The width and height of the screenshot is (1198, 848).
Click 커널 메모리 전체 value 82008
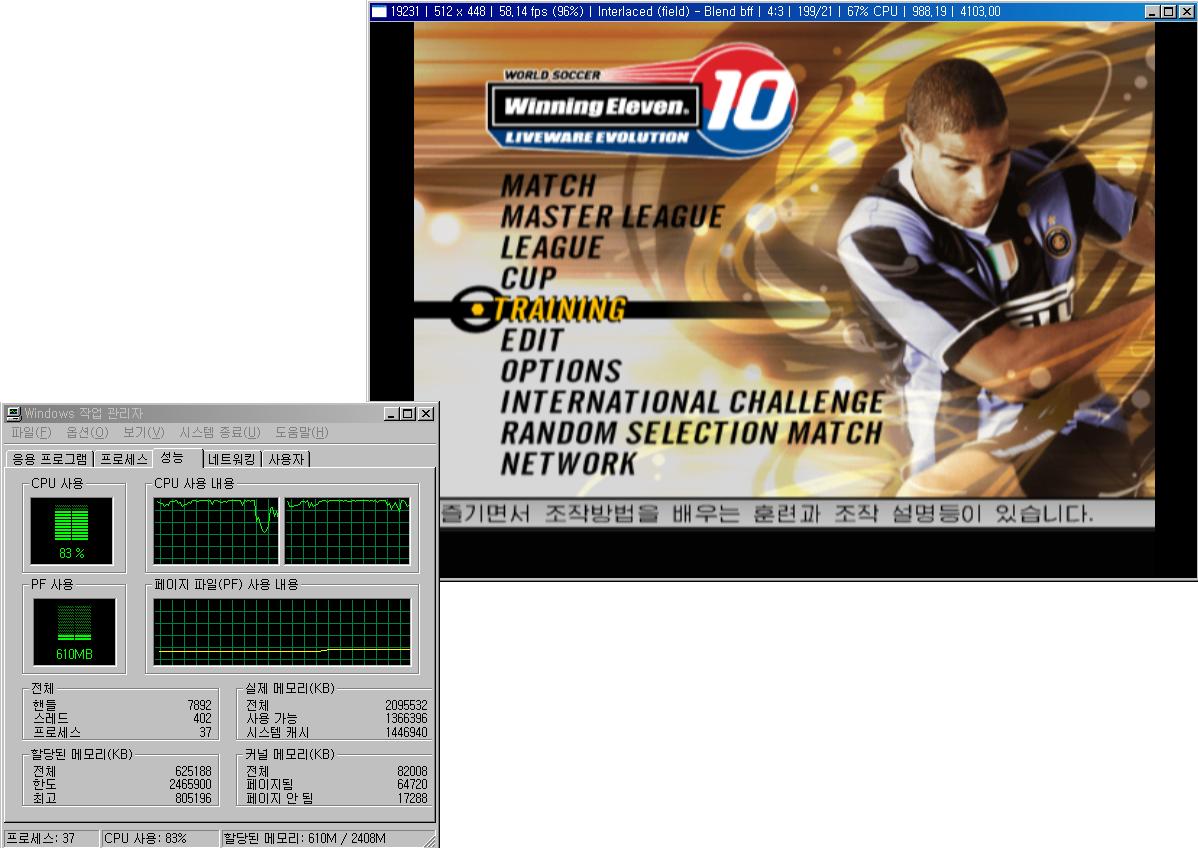click(413, 772)
